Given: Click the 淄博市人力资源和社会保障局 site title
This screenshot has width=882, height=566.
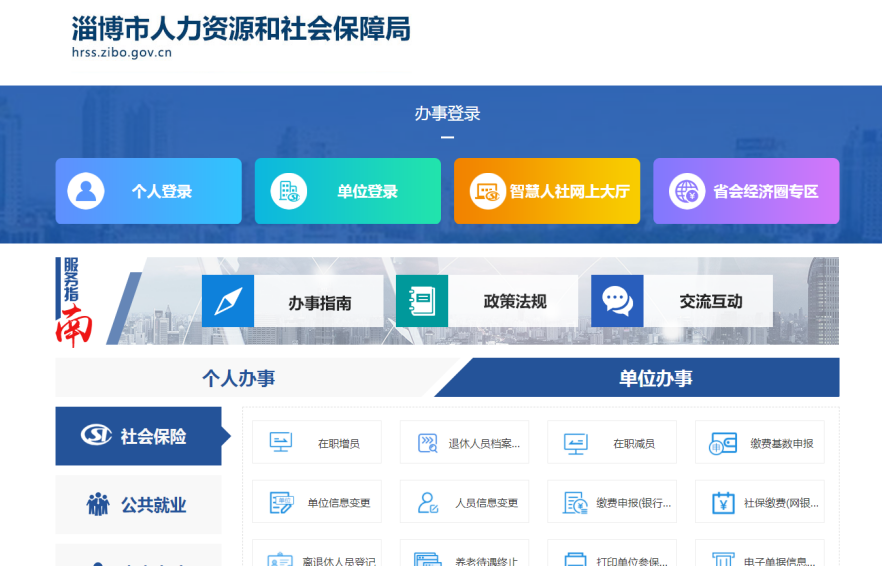Looking at the screenshot, I should (x=241, y=28).
